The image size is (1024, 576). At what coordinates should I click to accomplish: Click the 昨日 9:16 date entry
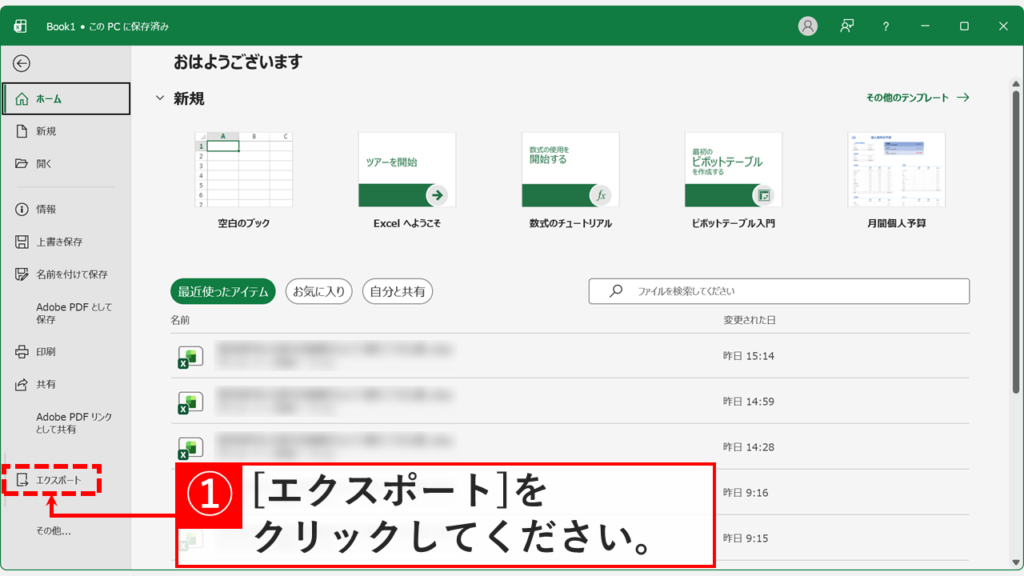pyautogui.click(x=745, y=493)
